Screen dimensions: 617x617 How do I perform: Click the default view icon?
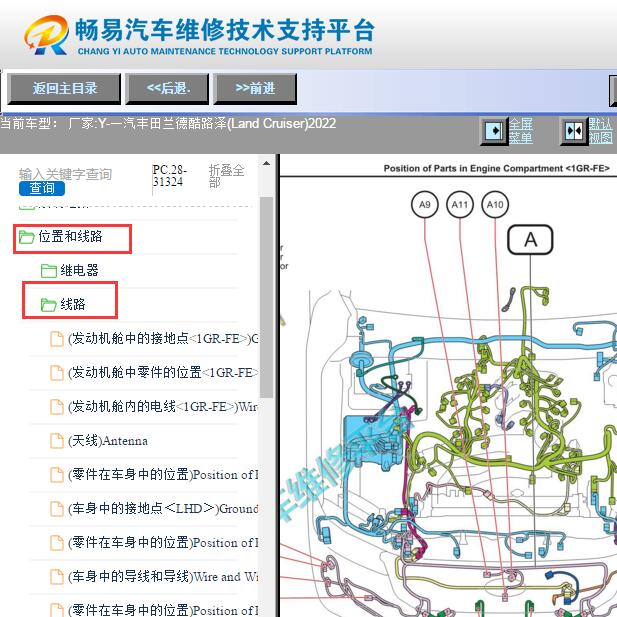[574, 131]
